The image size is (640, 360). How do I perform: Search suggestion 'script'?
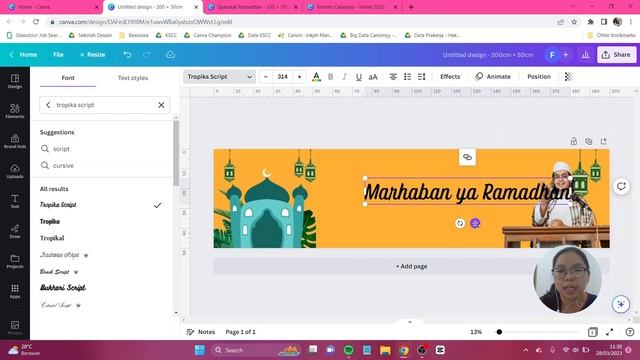click(61, 149)
